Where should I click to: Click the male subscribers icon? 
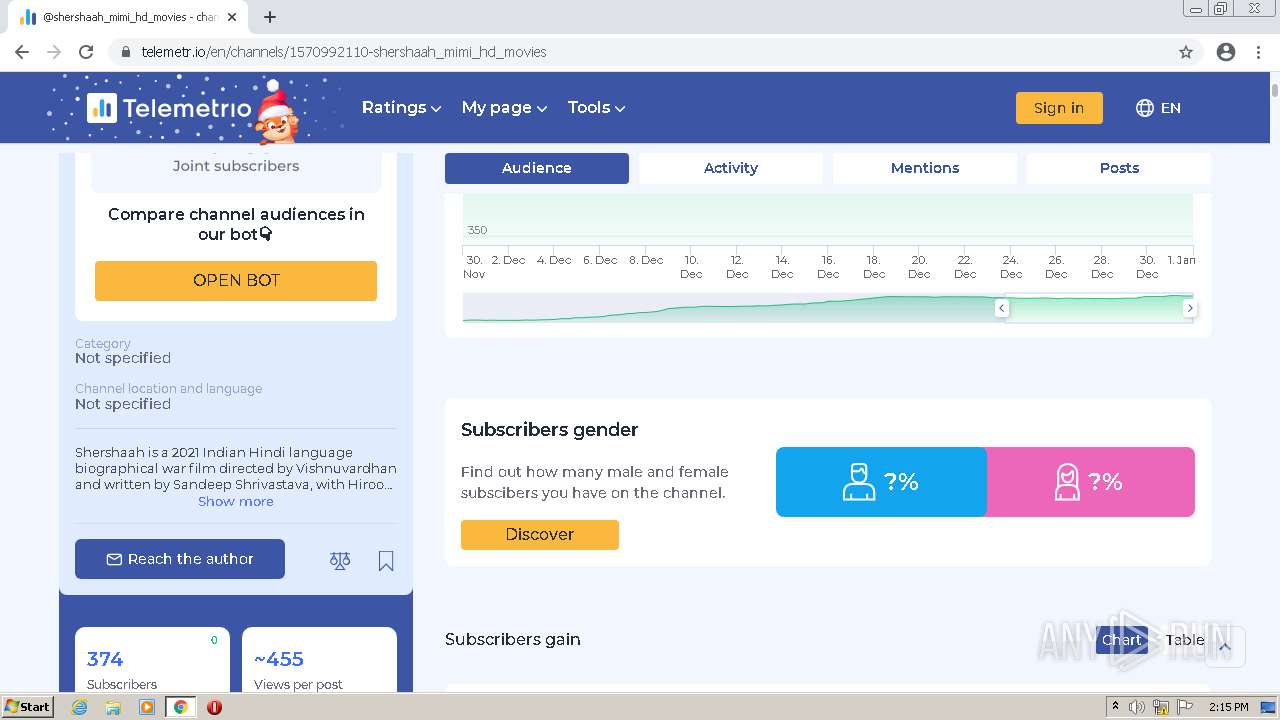pyautogui.click(x=859, y=481)
